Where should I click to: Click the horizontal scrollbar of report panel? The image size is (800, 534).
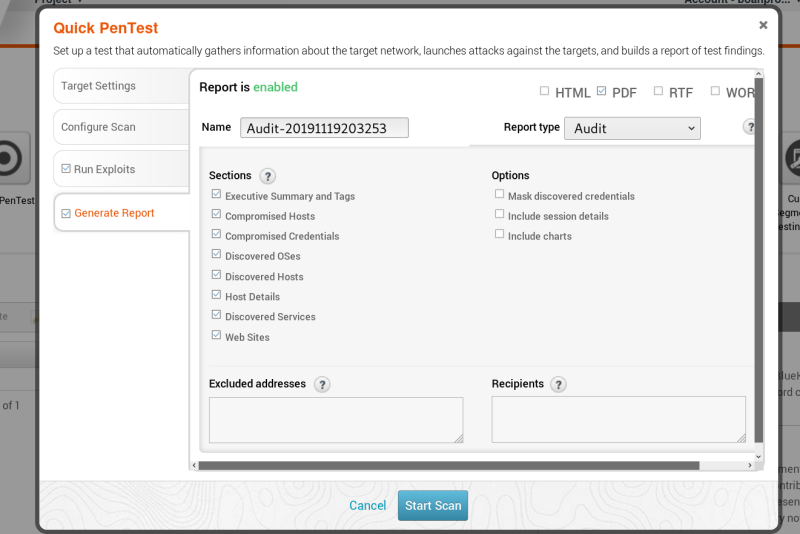[x=449, y=466]
